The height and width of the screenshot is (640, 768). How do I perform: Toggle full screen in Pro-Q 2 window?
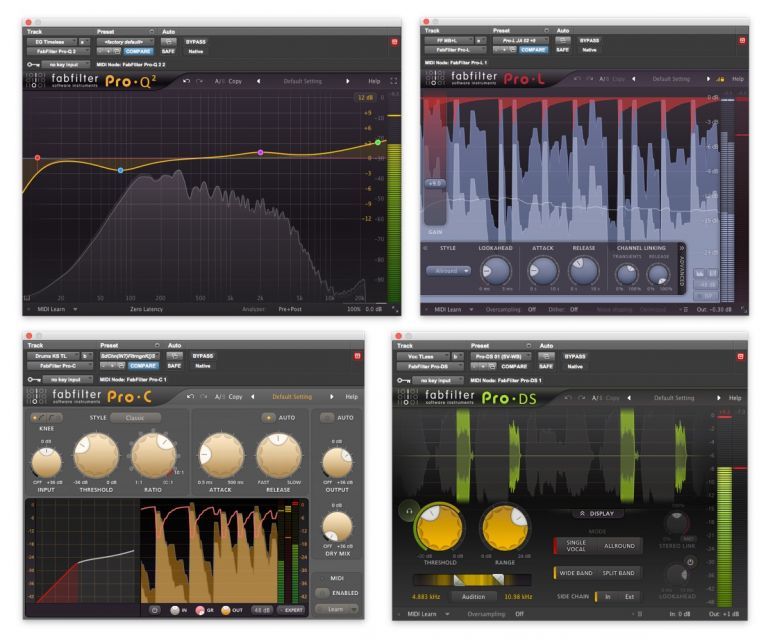[x=393, y=81]
